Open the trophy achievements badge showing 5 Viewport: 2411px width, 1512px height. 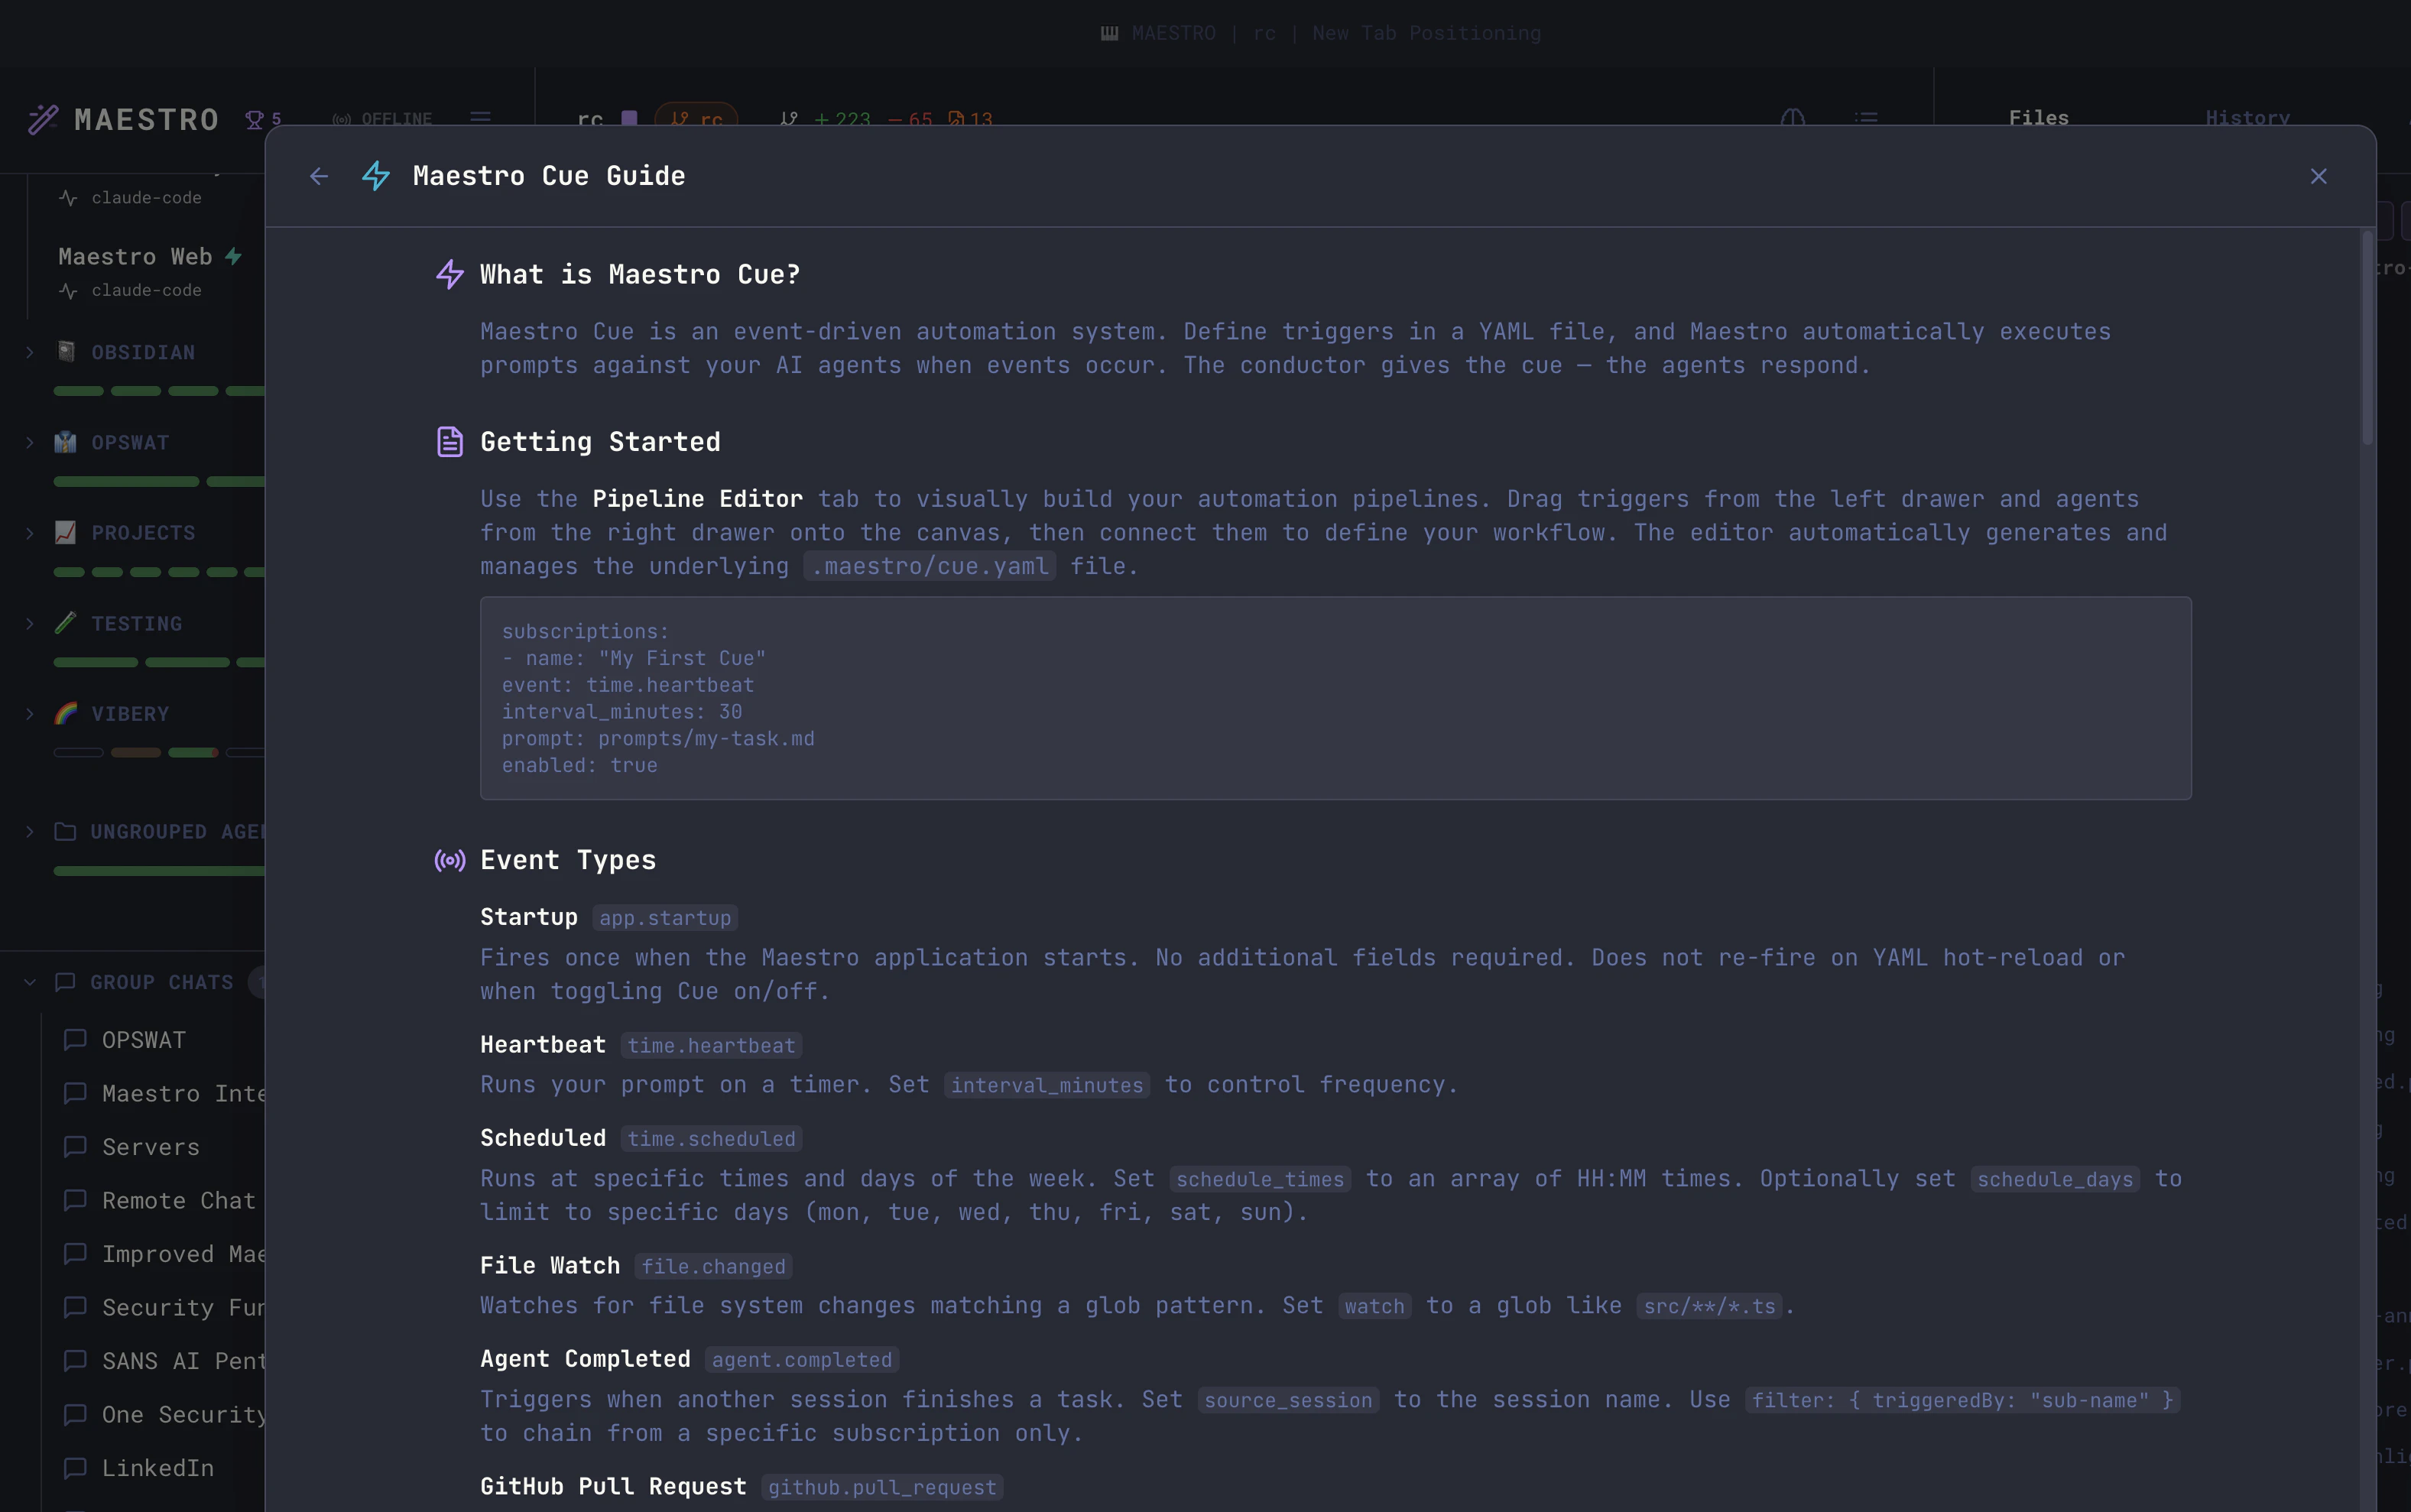(264, 120)
